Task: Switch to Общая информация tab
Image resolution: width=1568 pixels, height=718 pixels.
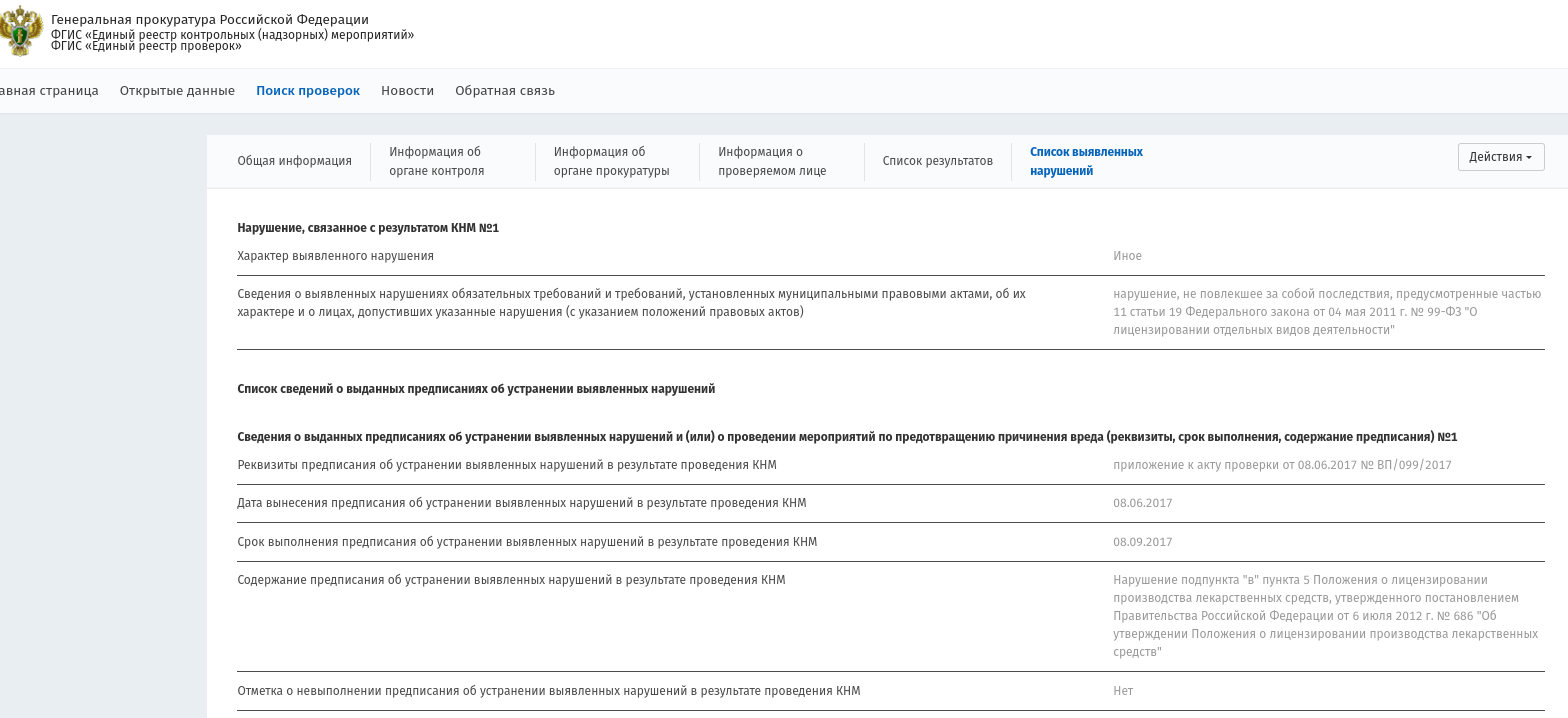Action: point(294,161)
